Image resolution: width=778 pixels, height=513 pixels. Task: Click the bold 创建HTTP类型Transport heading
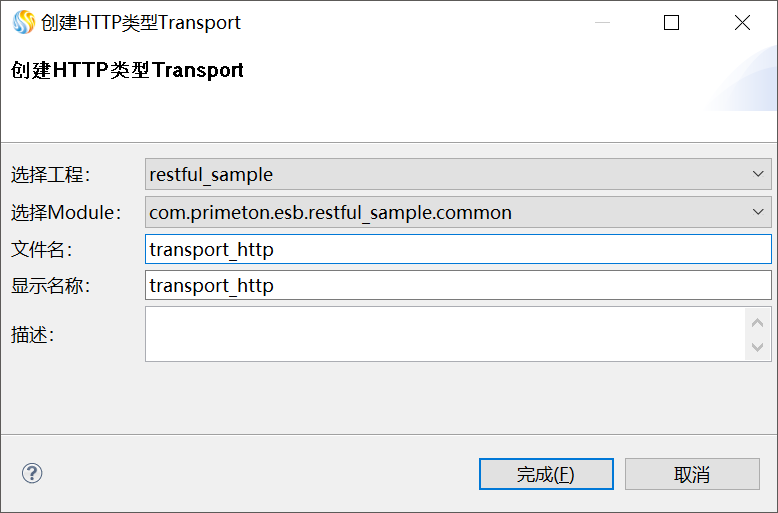tap(127, 71)
